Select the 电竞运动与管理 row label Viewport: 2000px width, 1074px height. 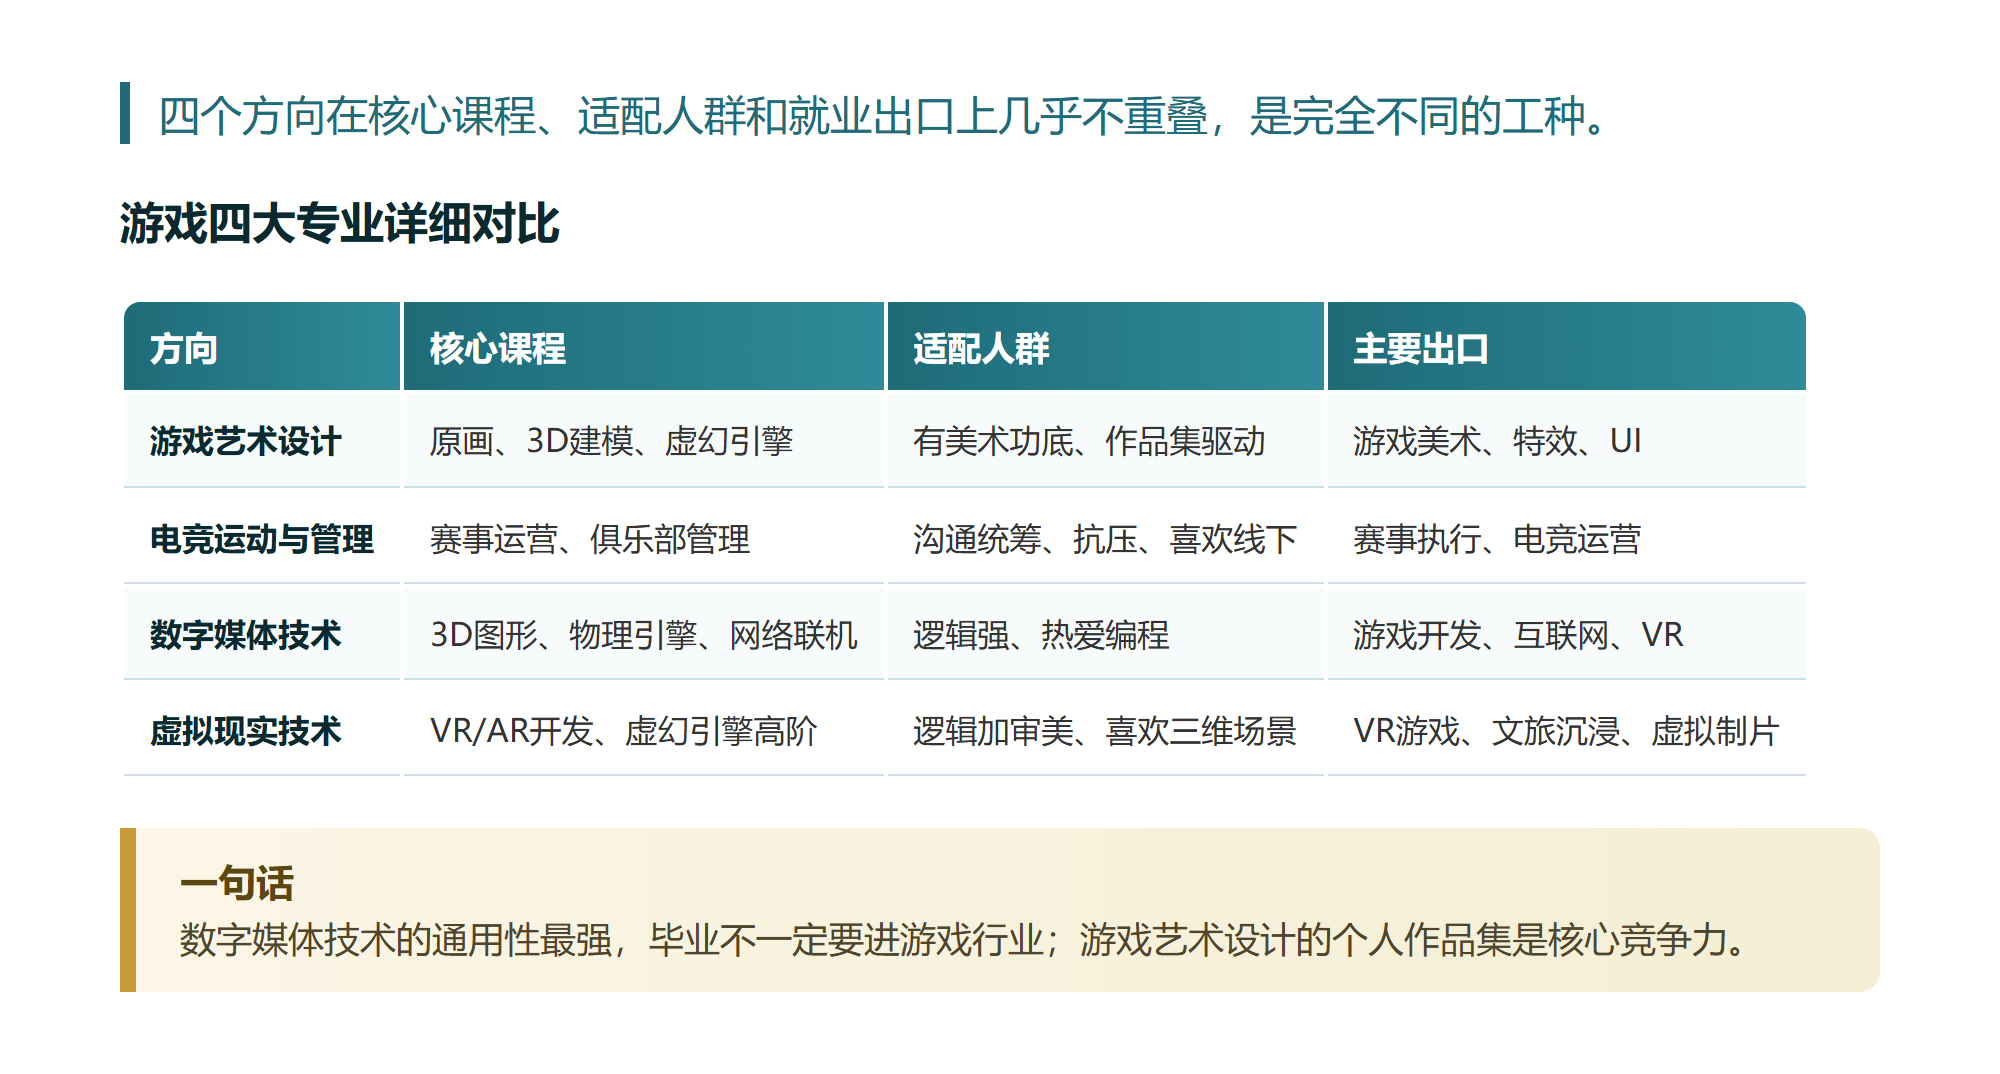tap(262, 538)
